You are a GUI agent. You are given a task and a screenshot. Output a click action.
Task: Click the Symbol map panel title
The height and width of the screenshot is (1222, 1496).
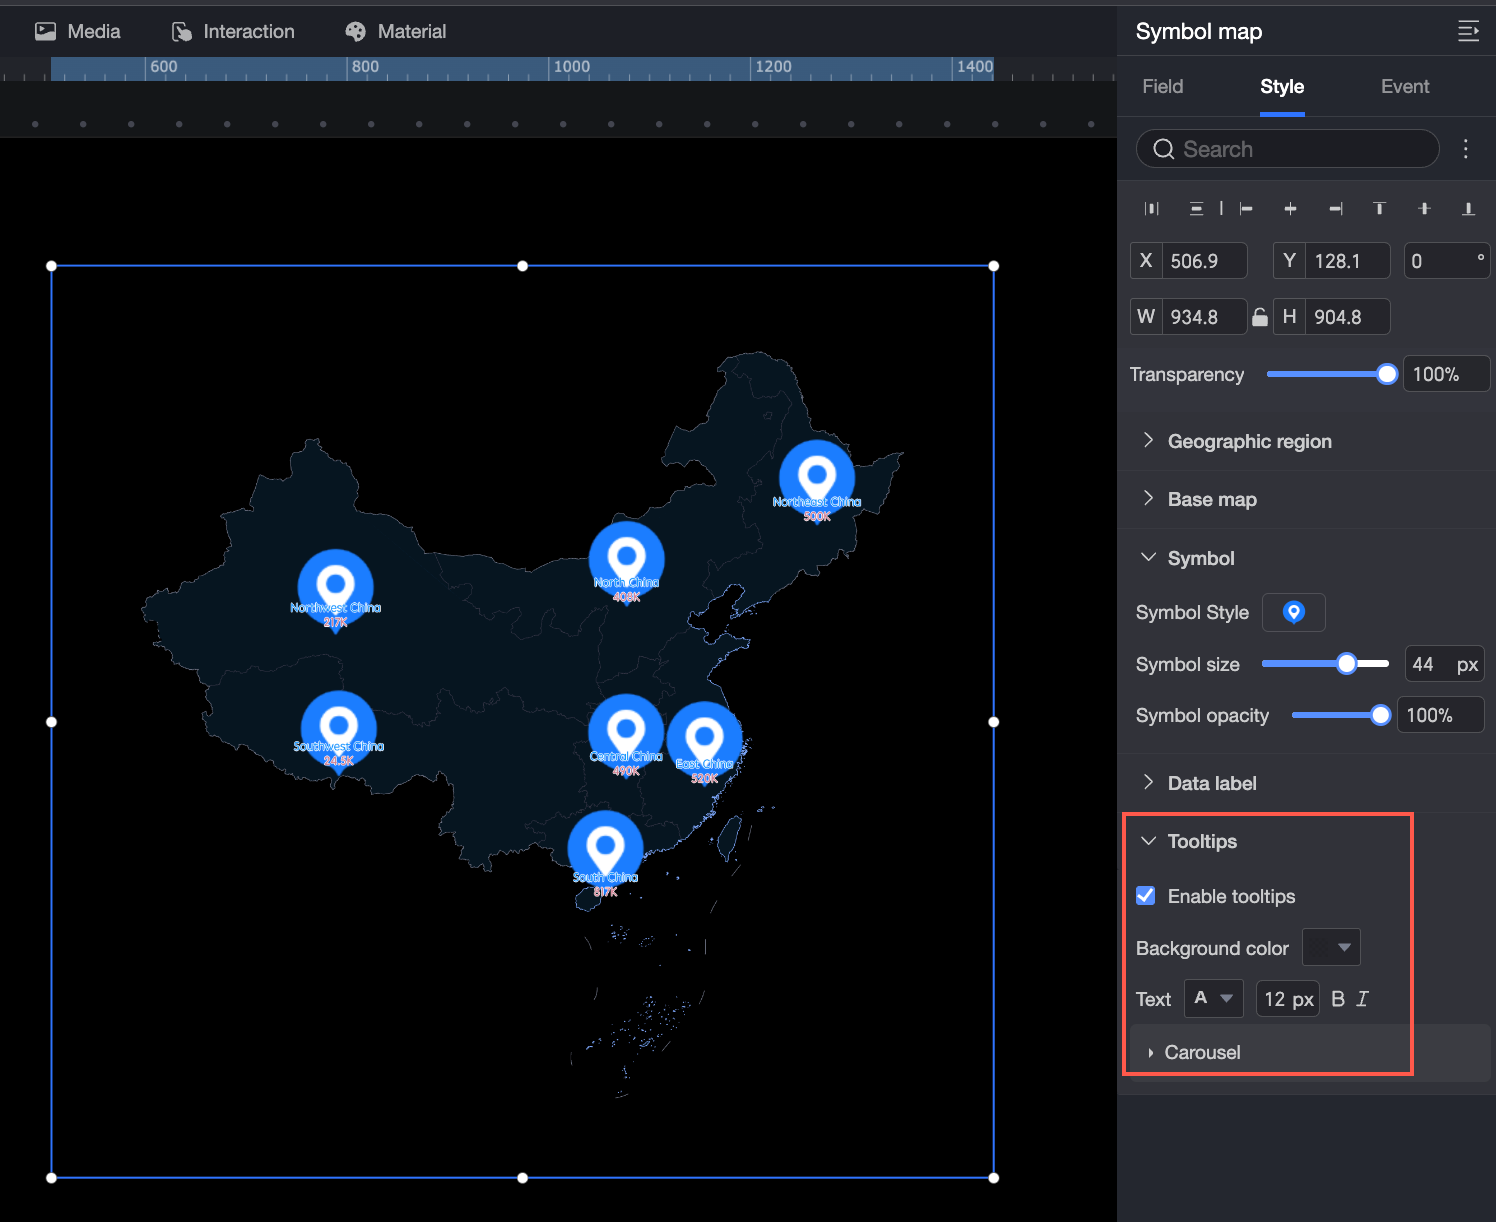1199,32
